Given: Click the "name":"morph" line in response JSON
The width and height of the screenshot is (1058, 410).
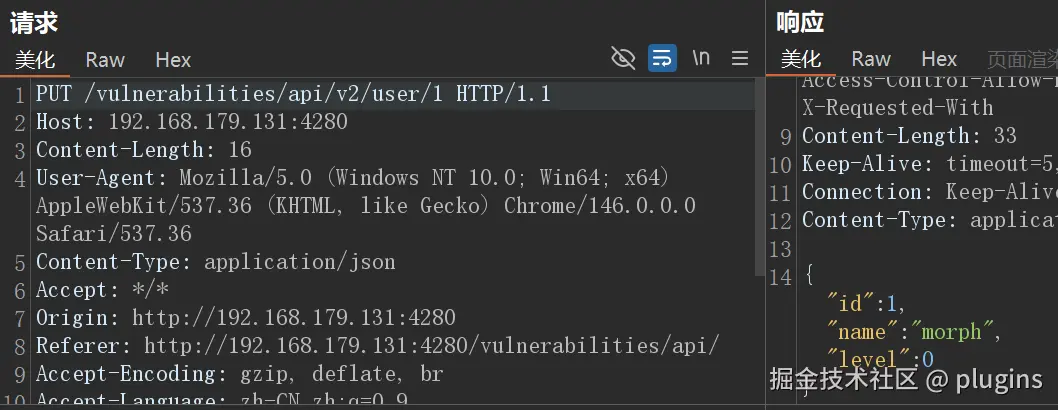Looking at the screenshot, I should (x=915, y=332).
